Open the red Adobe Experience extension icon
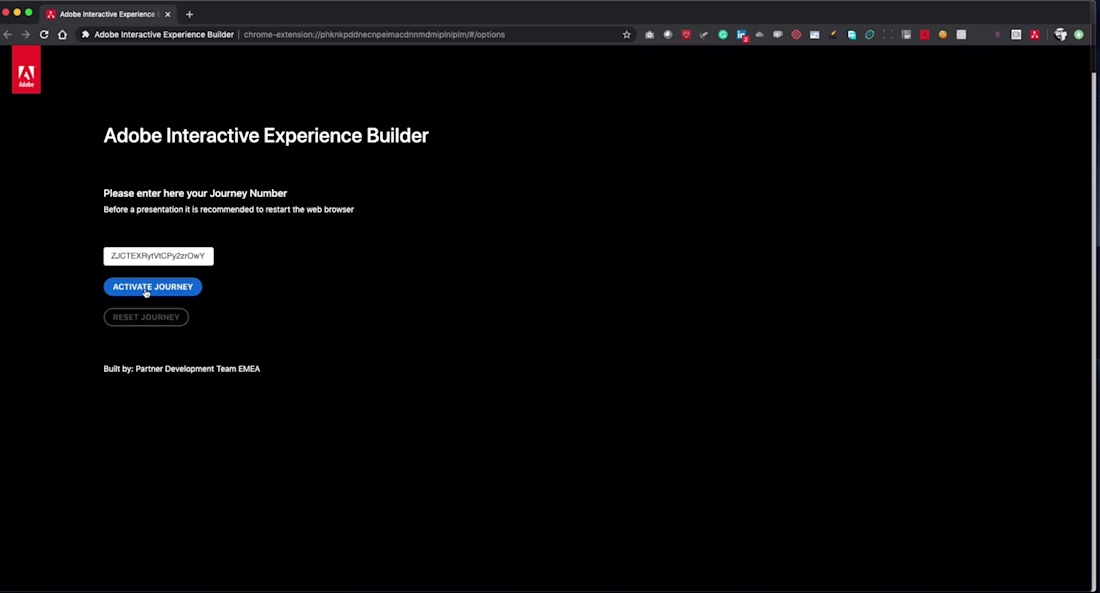This screenshot has height=593, width=1100. (1034, 34)
